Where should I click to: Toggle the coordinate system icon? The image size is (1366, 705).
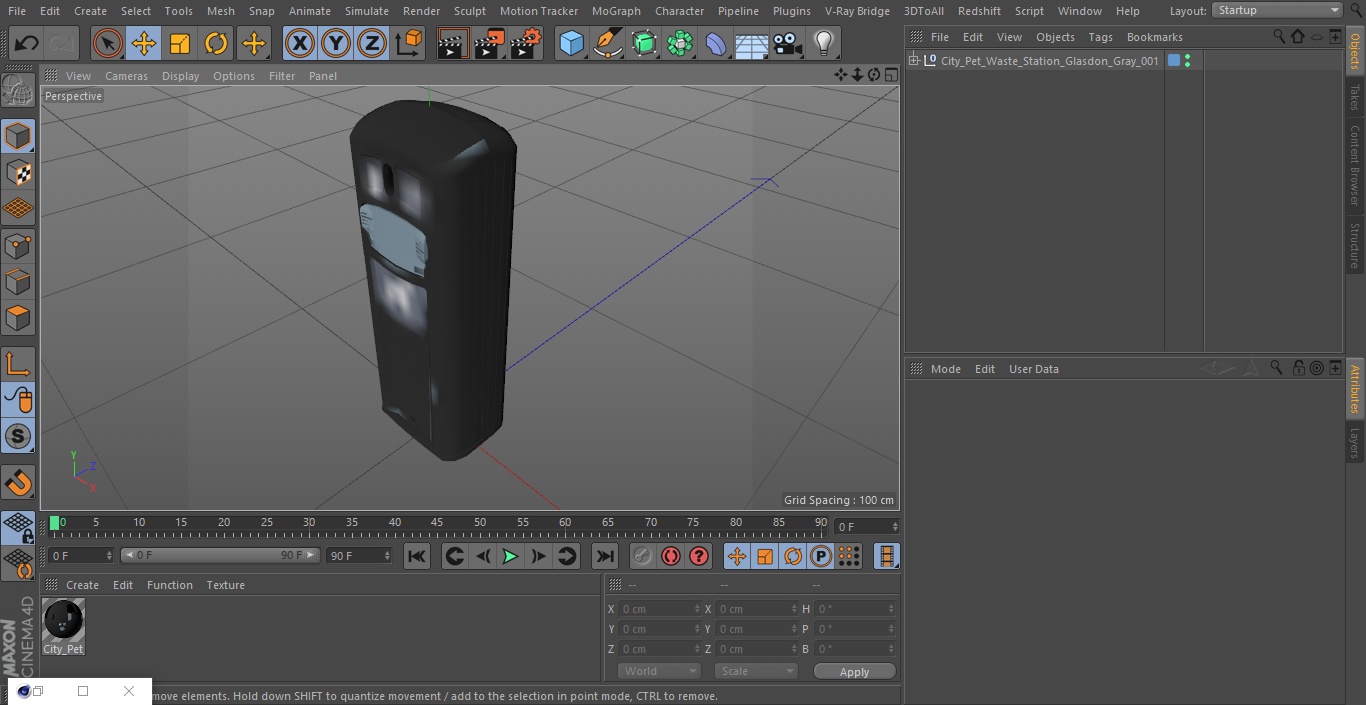409,43
